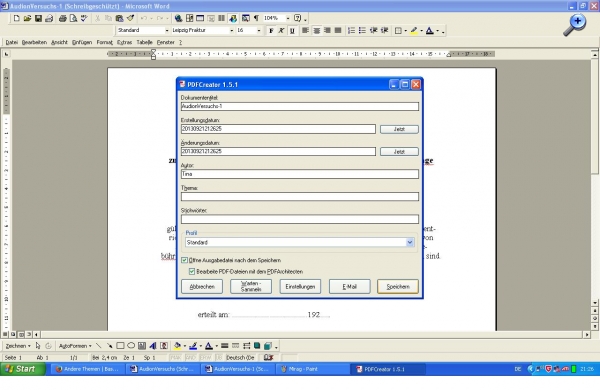Insert a table using the toolbar icon
This screenshot has height=390, width=600.
(x=200, y=18)
